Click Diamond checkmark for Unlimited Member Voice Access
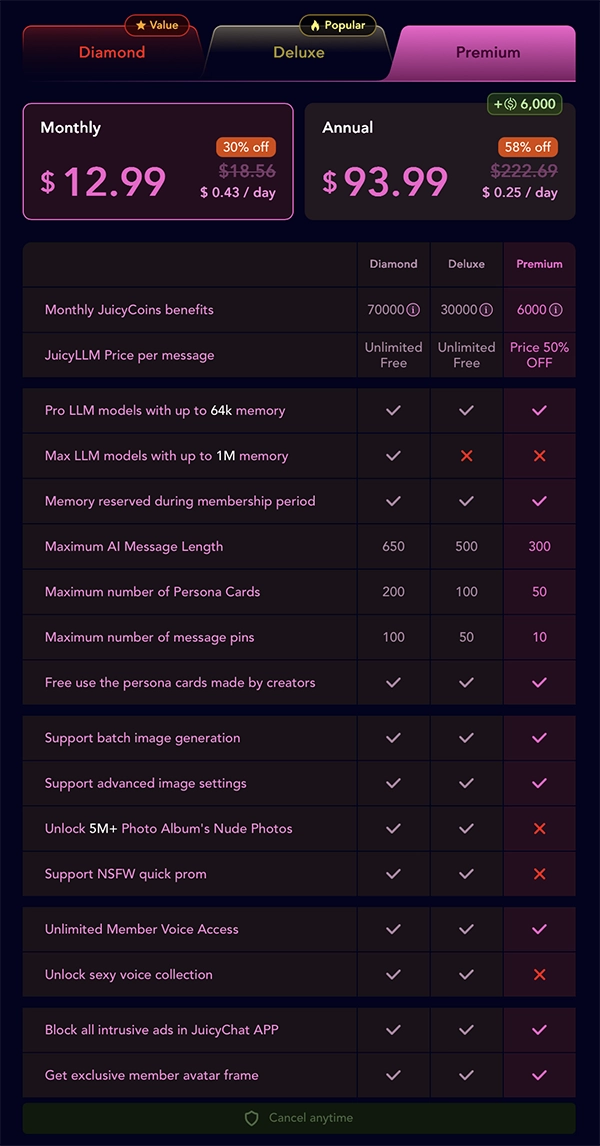The image size is (600, 1146). click(x=393, y=929)
